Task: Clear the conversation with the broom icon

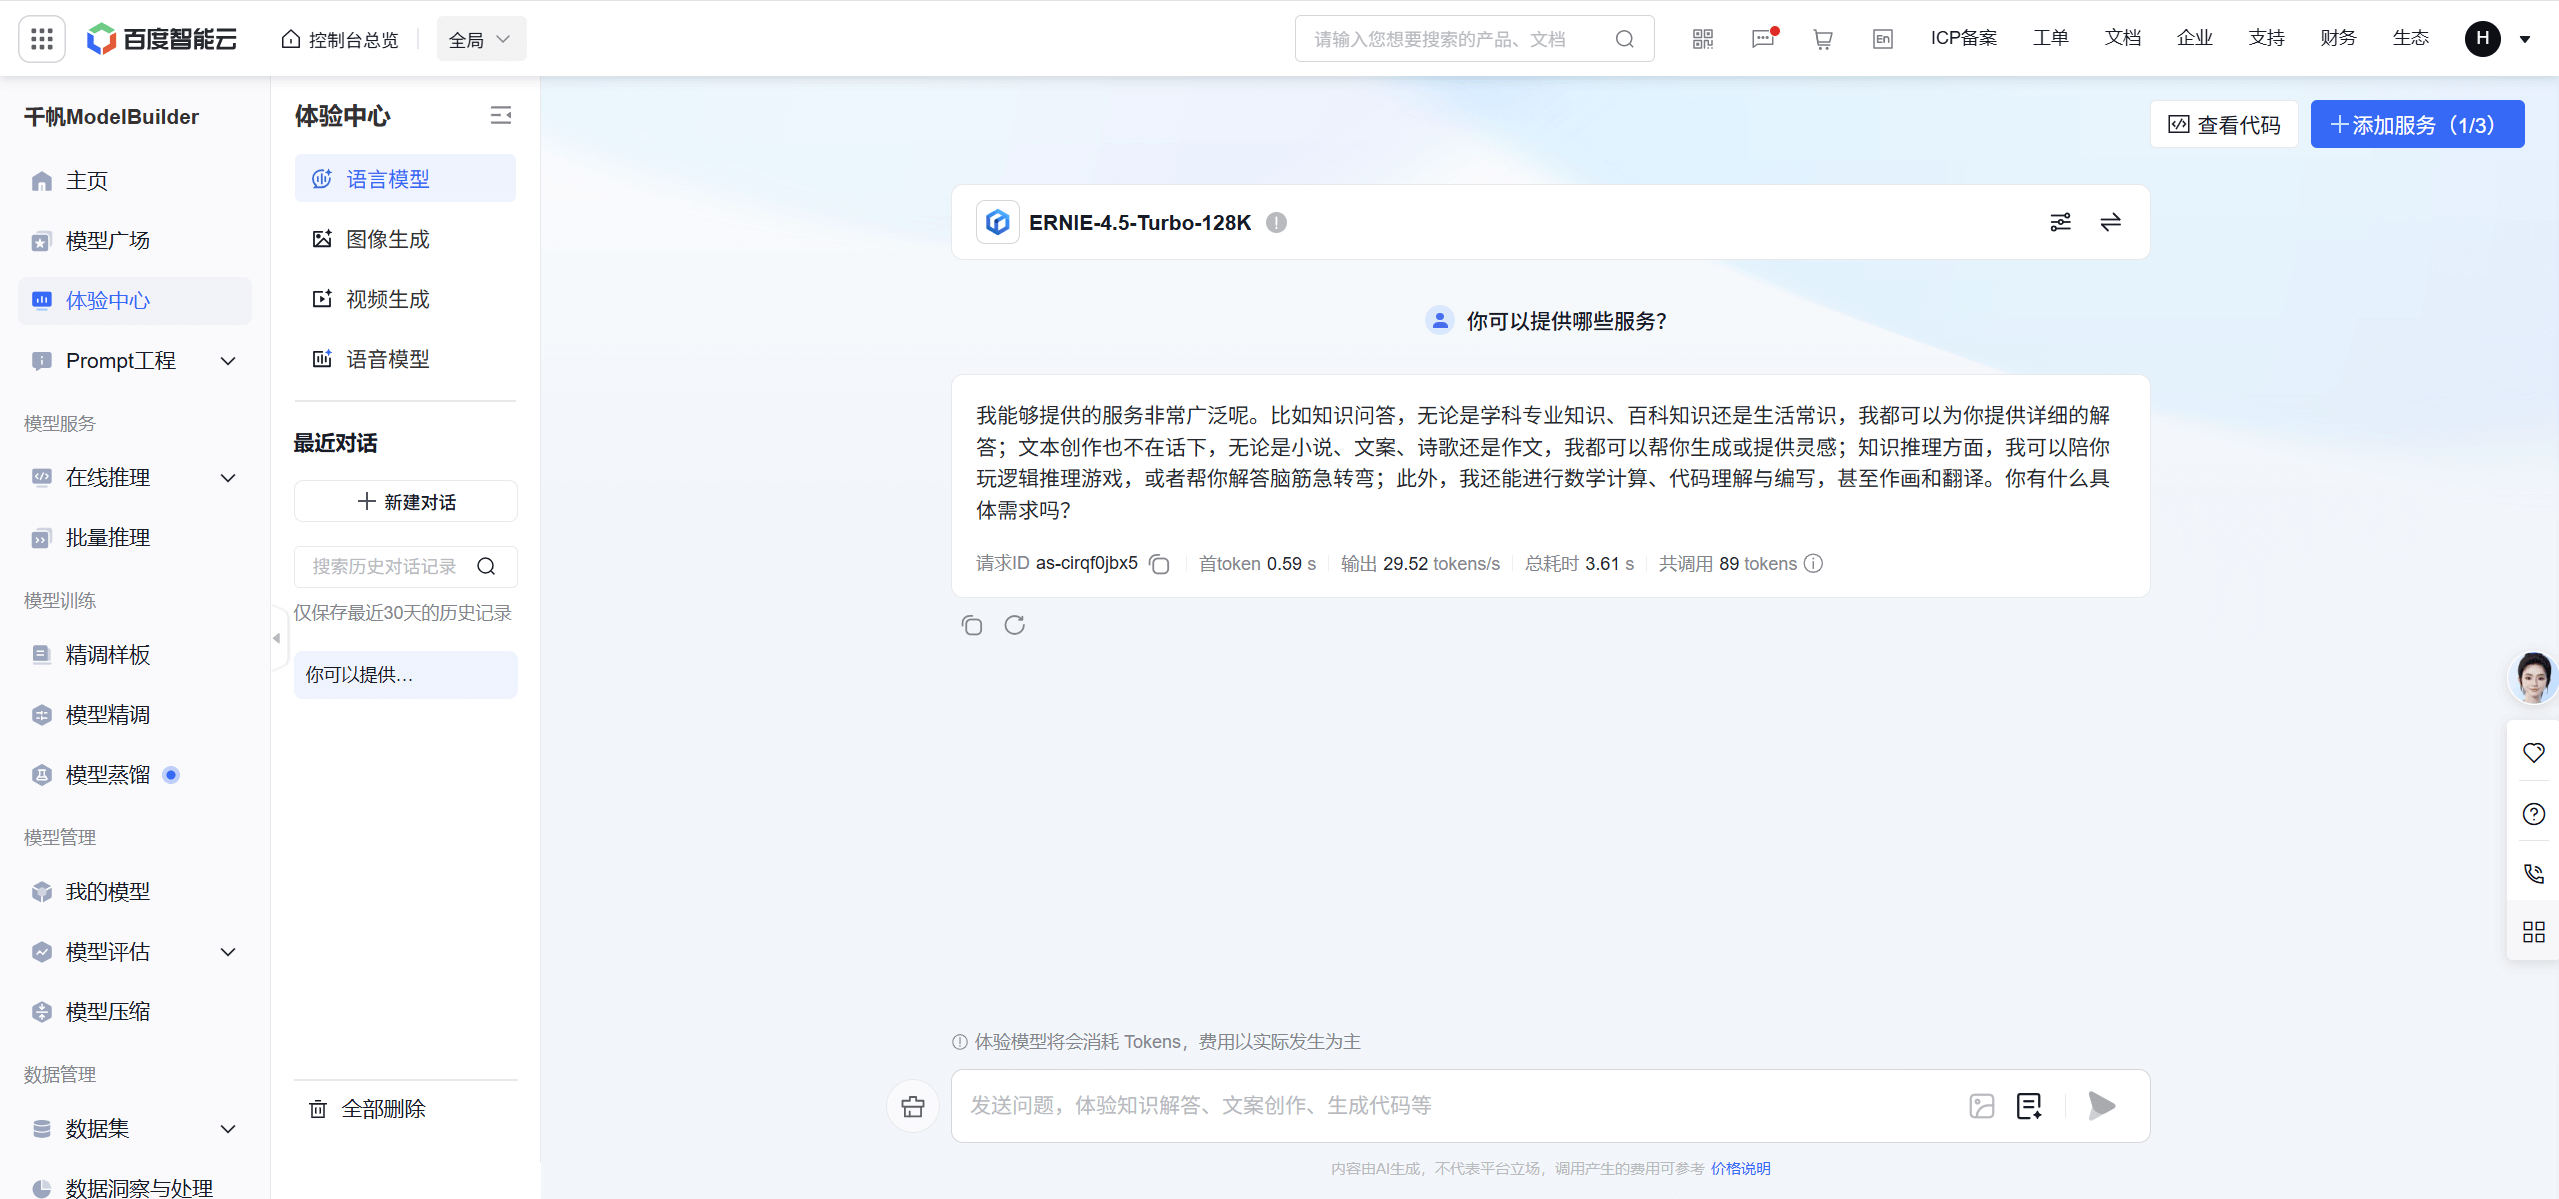Action: [911, 1105]
